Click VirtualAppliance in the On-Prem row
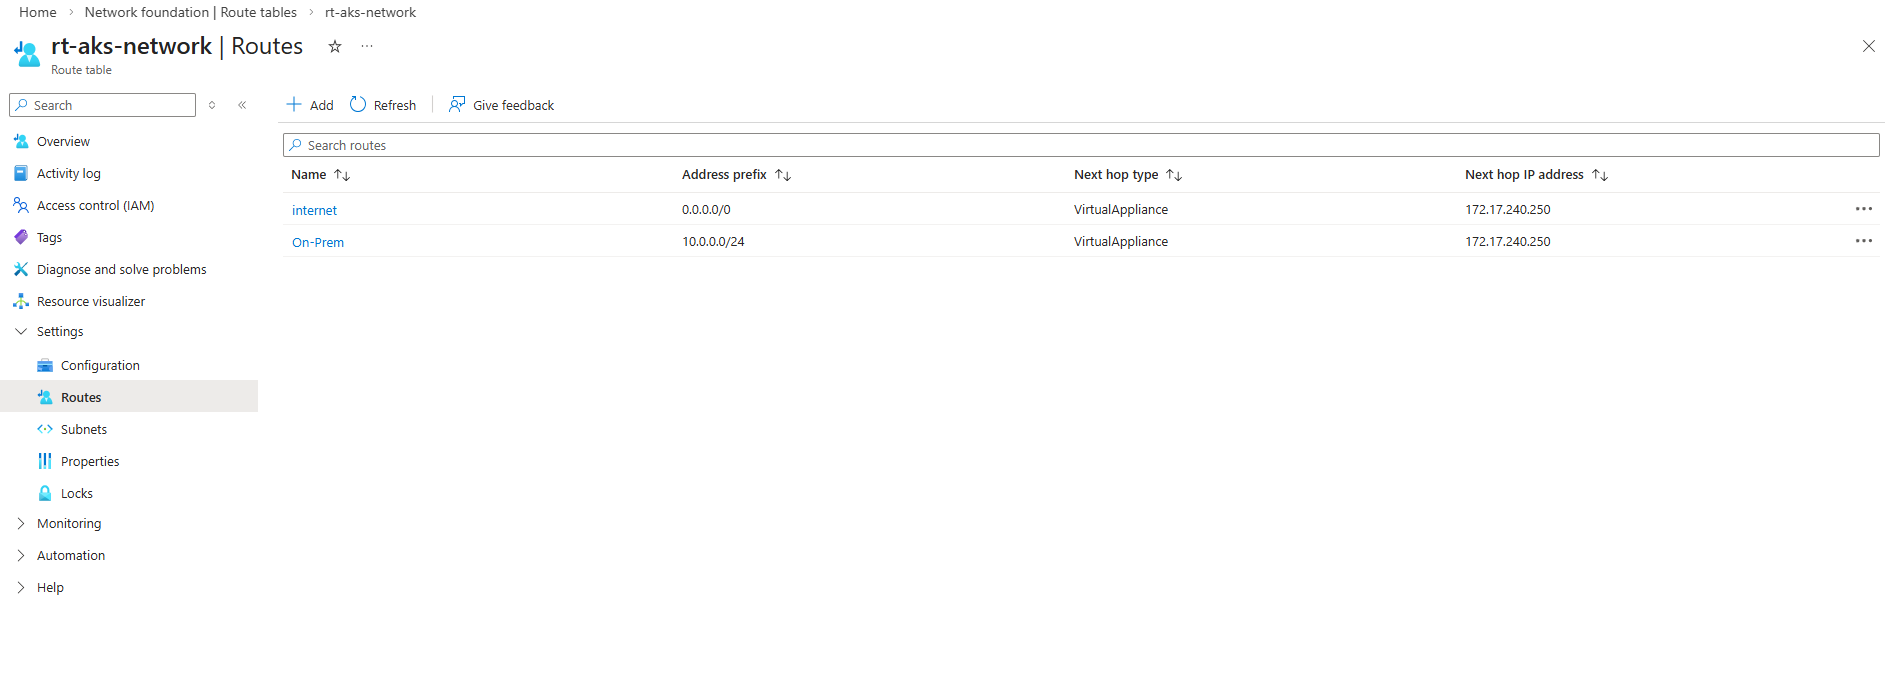This screenshot has width=1901, height=680. click(1121, 241)
